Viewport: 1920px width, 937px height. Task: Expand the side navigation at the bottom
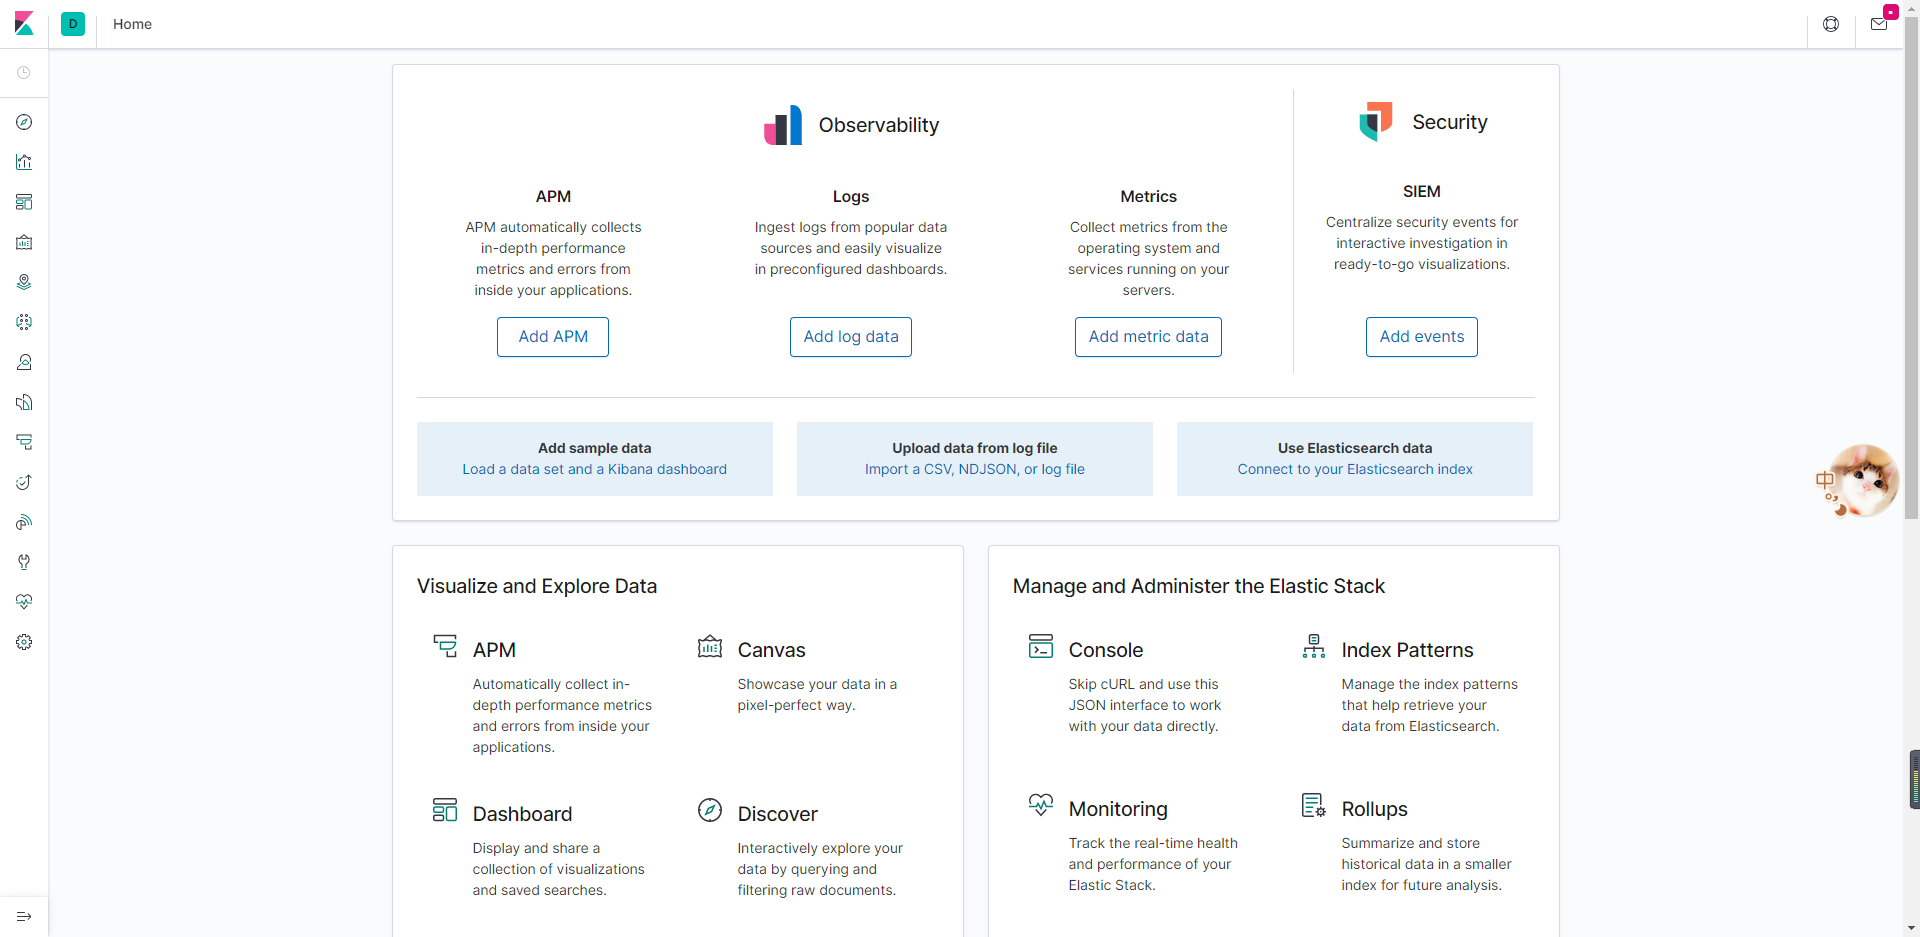pyautogui.click(x=24, y=916)
